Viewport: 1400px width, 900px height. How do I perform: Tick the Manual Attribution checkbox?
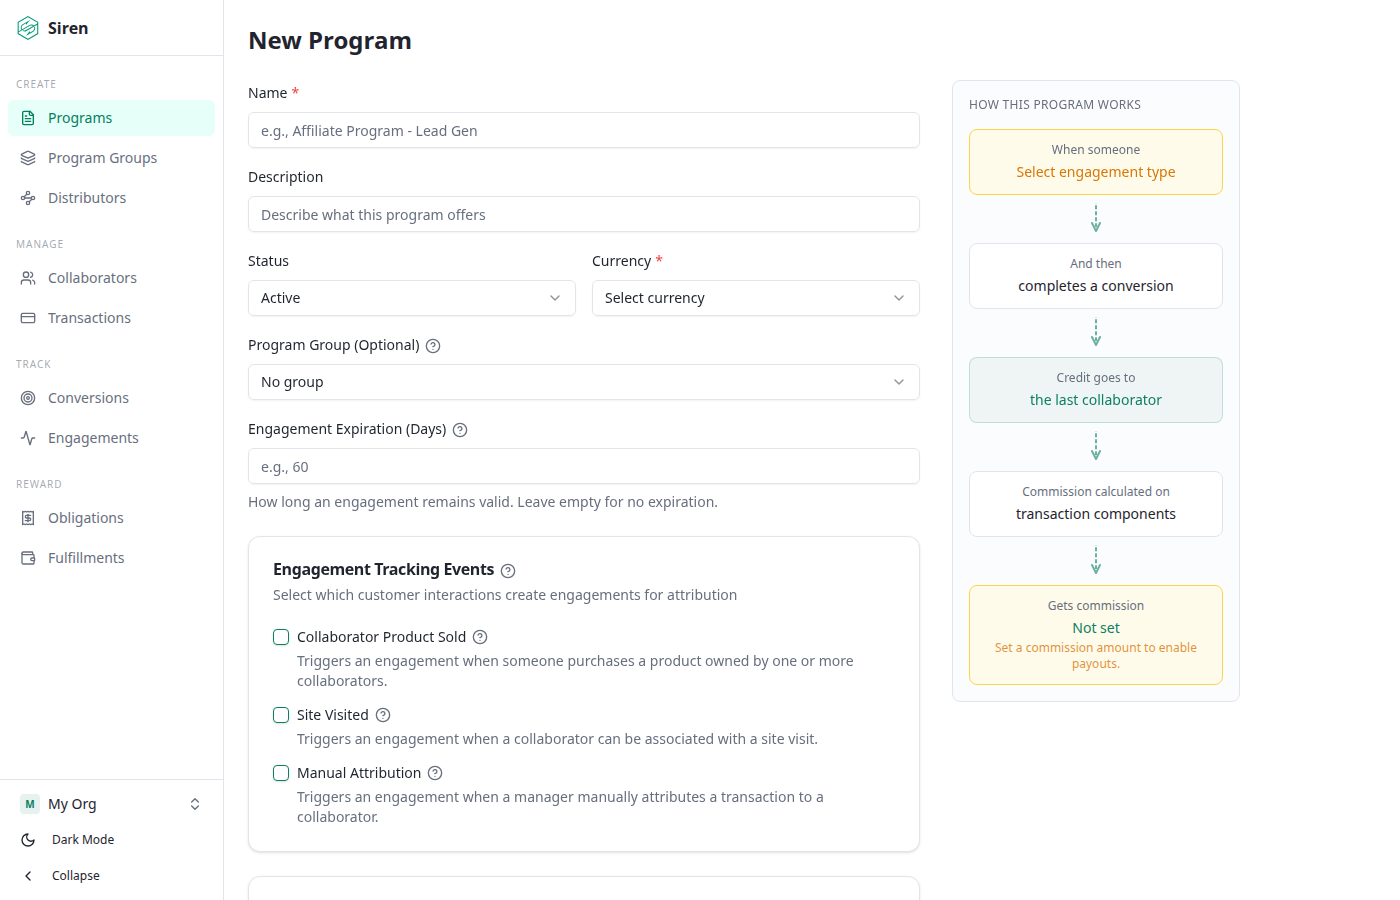[x=281, y=773]
